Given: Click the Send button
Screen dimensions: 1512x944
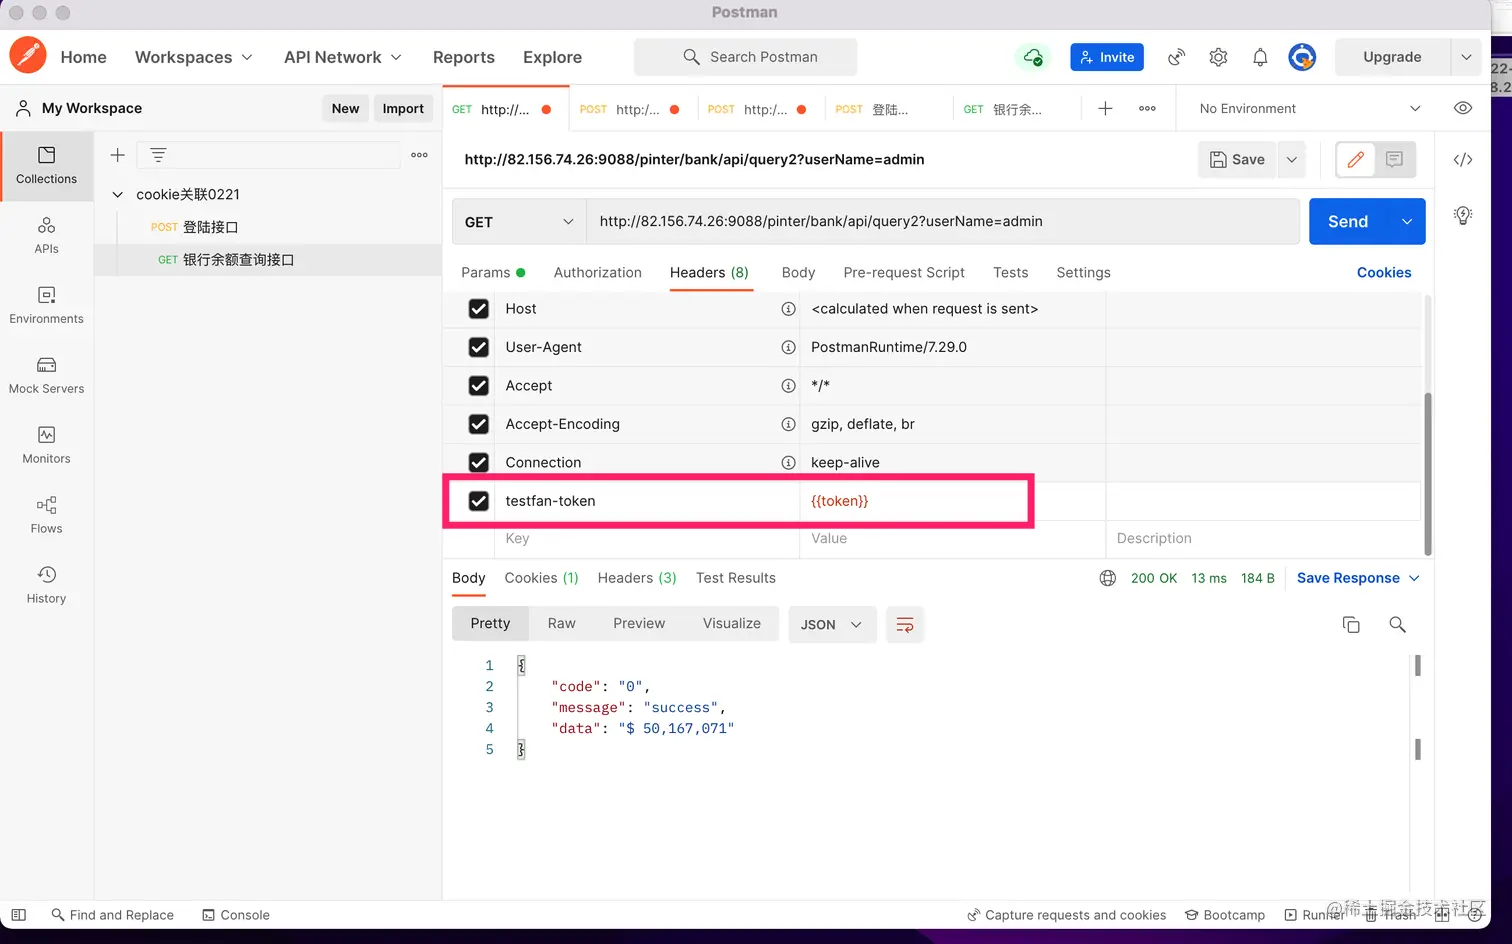Looking at the screenshot, I should 1348,222.
